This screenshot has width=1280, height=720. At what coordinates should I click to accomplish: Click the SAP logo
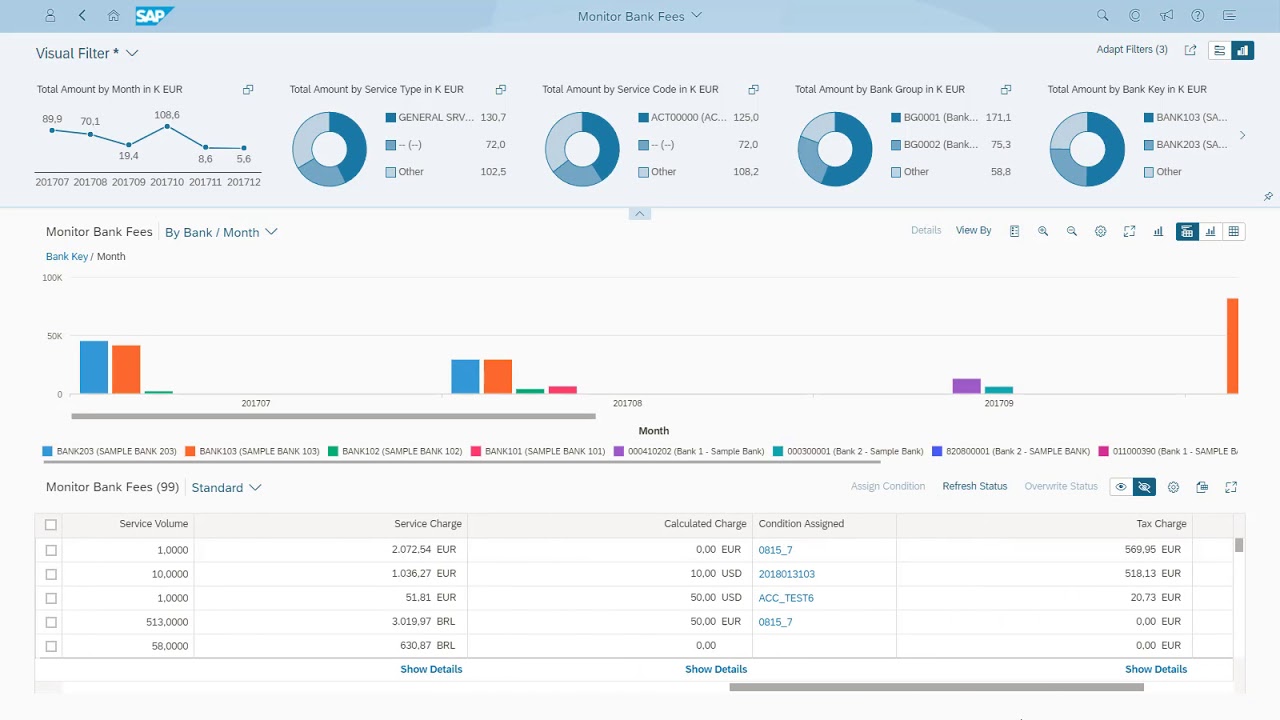(x=154, y=16)
